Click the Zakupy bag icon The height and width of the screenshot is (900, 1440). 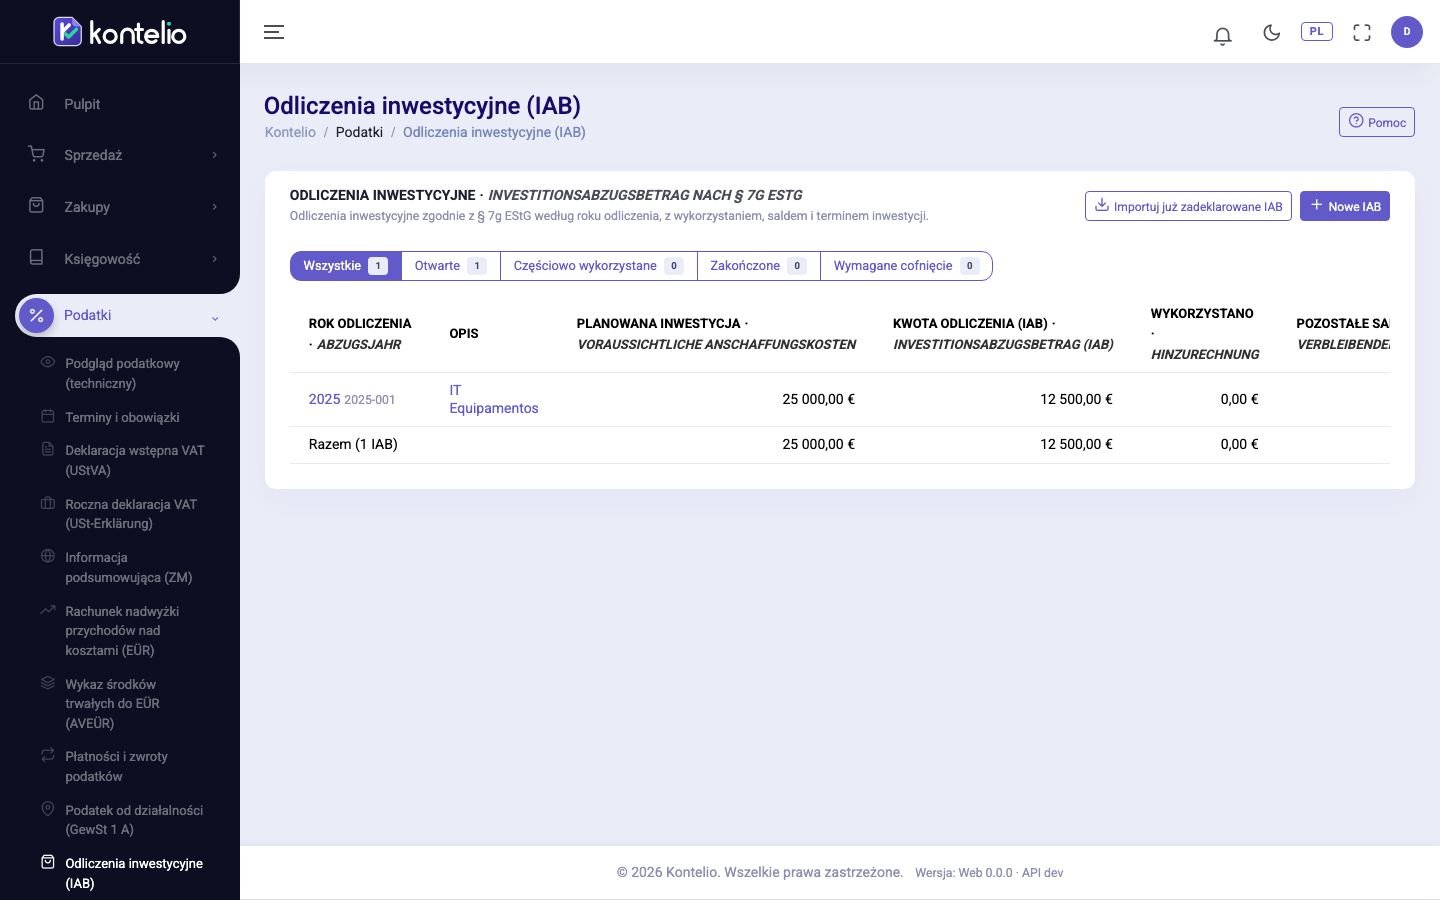click(x=37, y=205)
